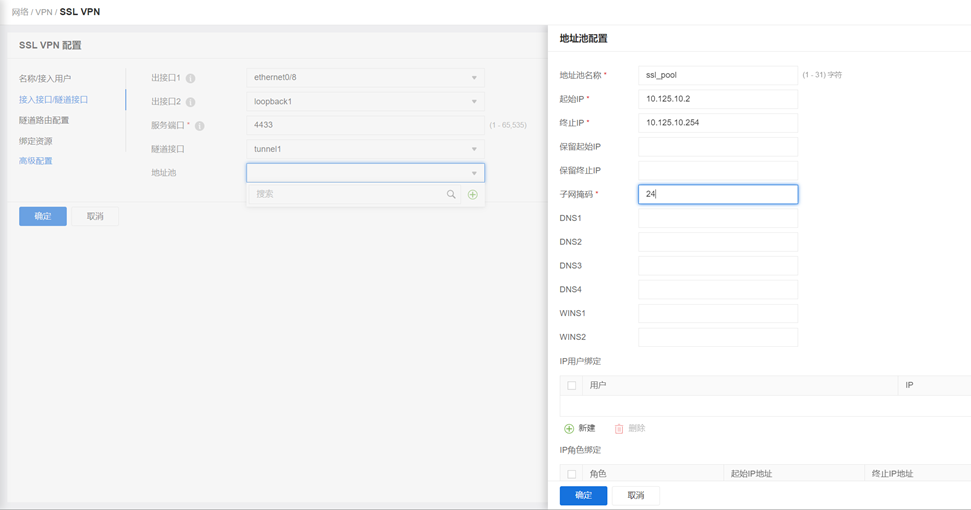Click 删除 under IP用户绑定
971x510 pixels.
click(630, 428)
